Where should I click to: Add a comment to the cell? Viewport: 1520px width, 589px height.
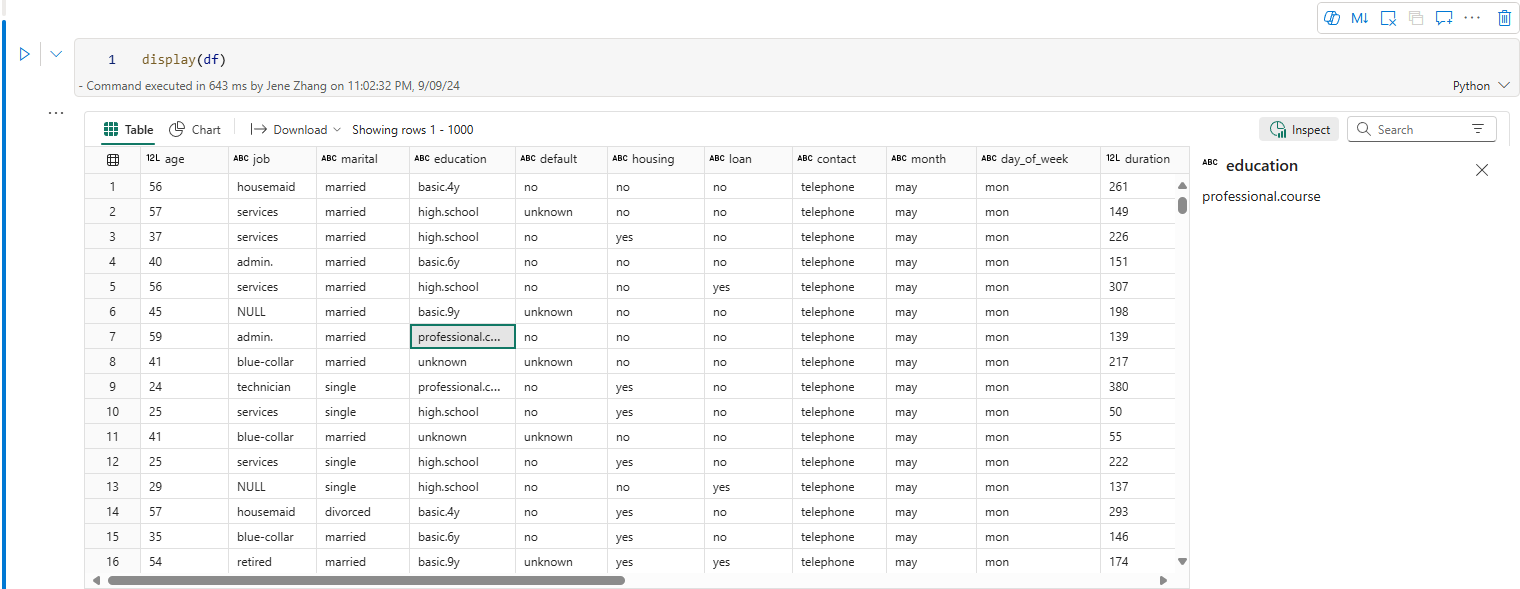point(1444,18)
